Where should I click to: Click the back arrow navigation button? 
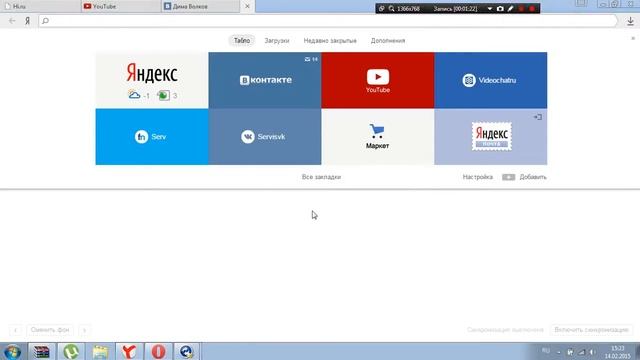[12, 21]
